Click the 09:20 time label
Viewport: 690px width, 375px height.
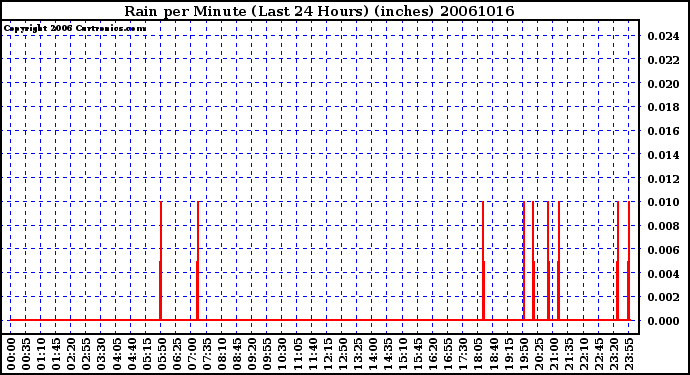point(251,354)
